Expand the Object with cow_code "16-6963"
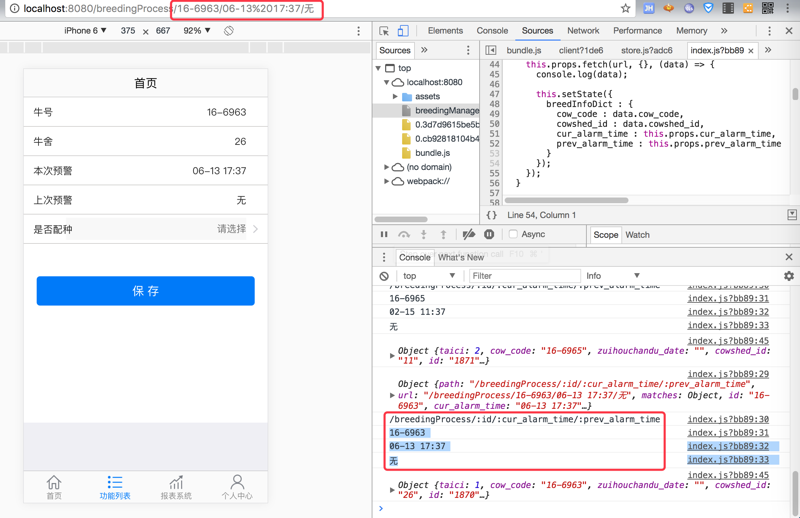The image size is (800, 518). (x=392, y=490)
